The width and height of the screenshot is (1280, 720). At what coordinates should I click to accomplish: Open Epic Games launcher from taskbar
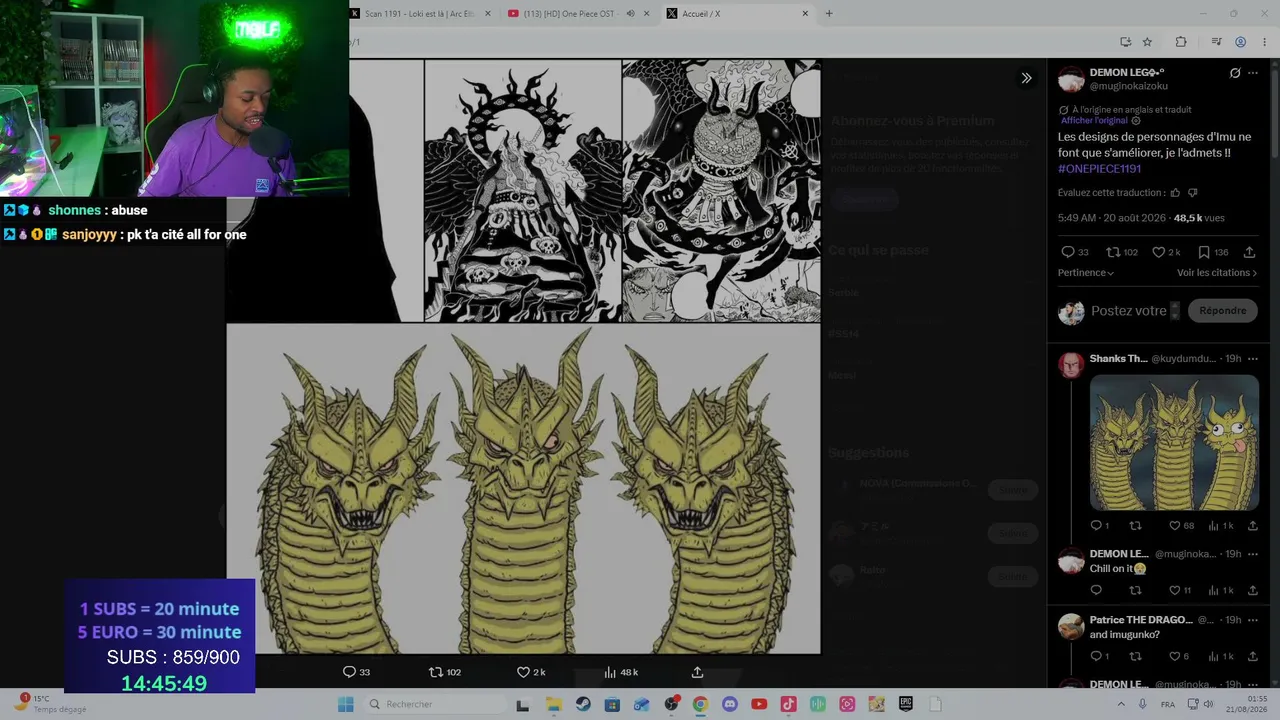906,704
